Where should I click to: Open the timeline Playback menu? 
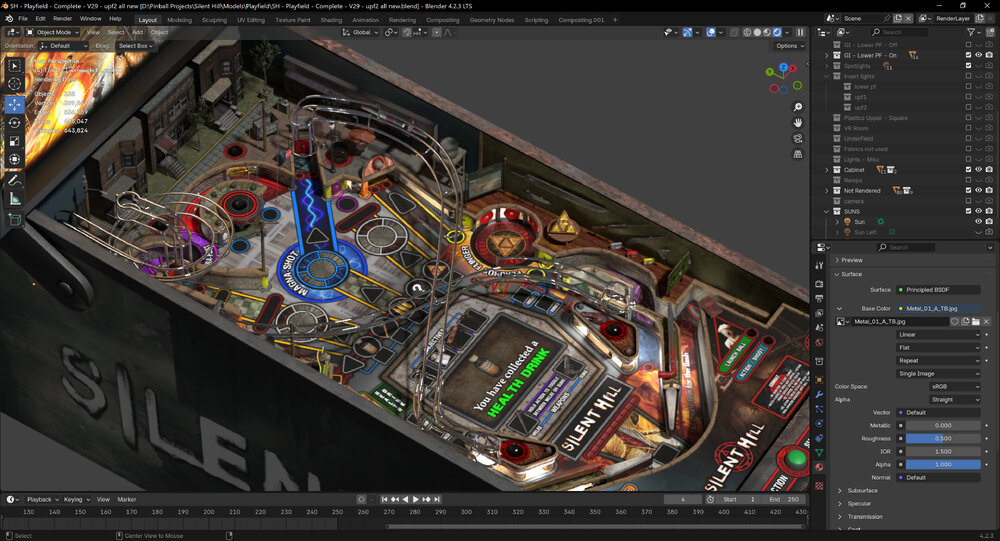click(42, 500)
